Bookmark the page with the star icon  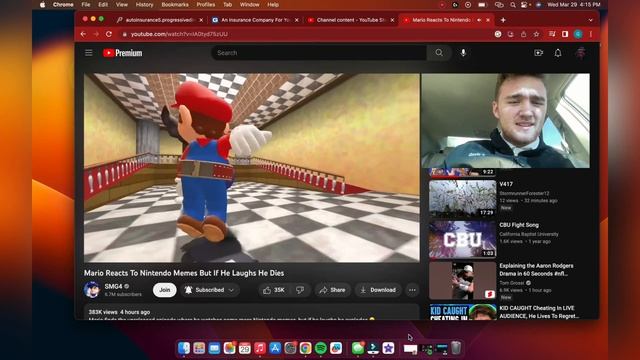536,34
